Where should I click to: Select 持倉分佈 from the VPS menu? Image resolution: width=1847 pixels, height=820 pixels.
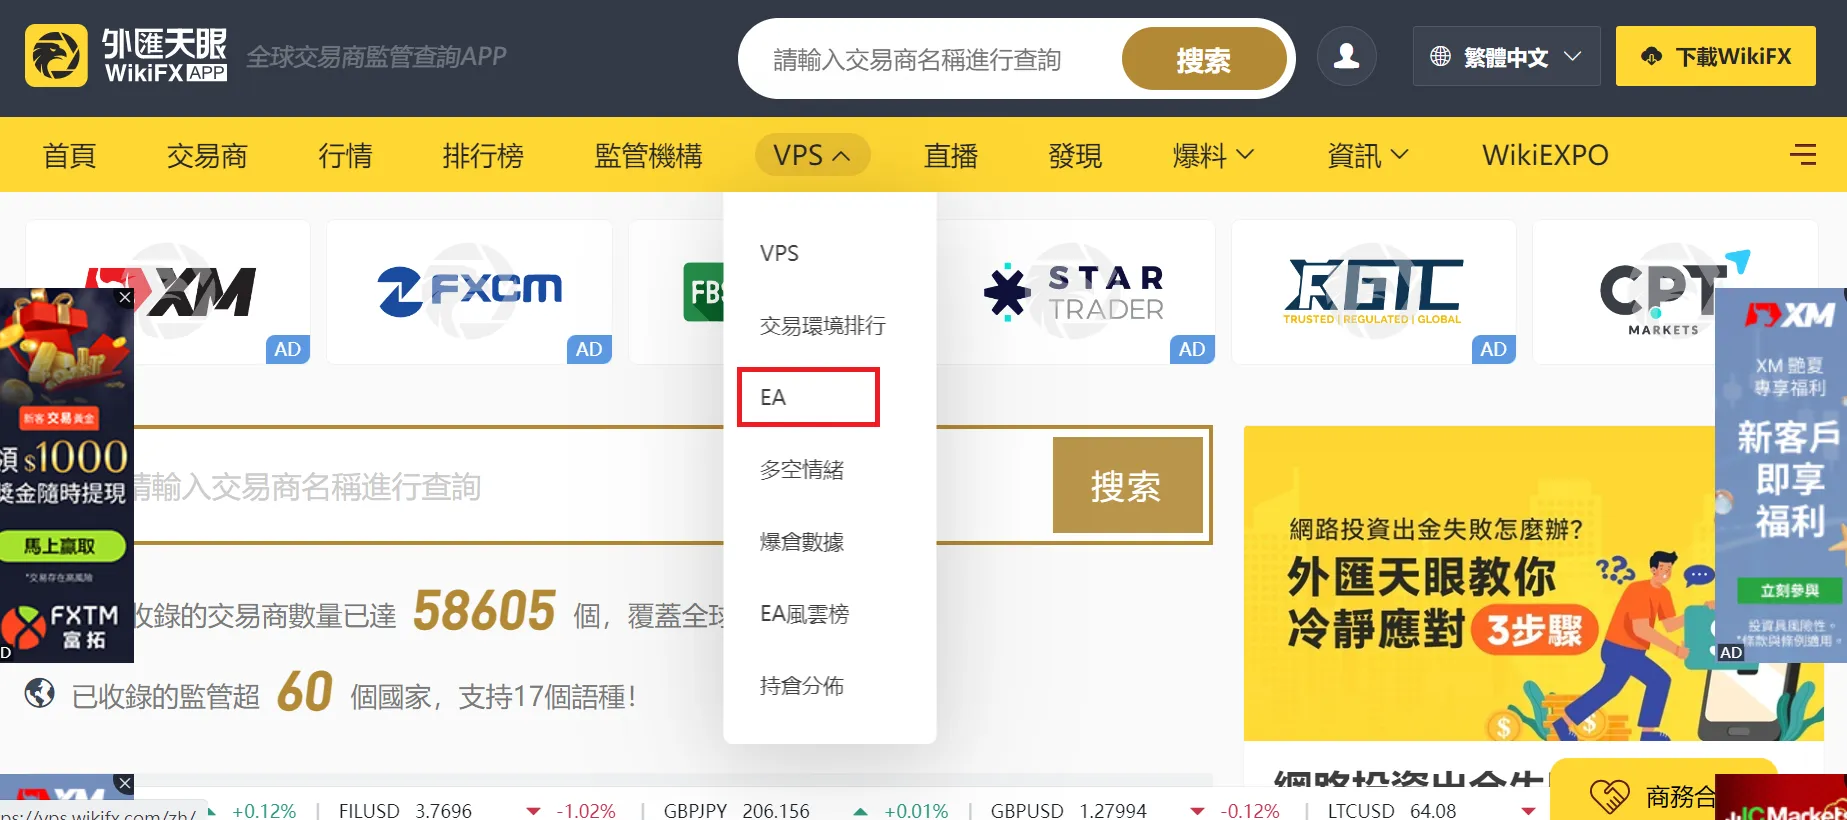(801, 685)
